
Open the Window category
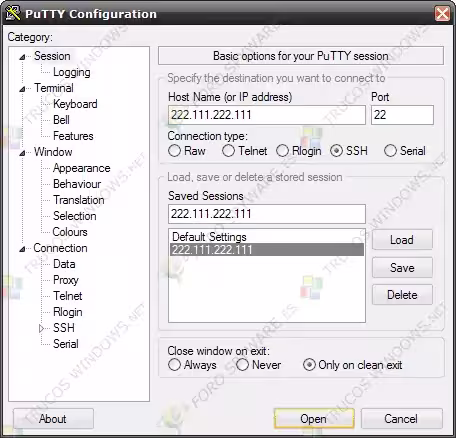point(53,152)
